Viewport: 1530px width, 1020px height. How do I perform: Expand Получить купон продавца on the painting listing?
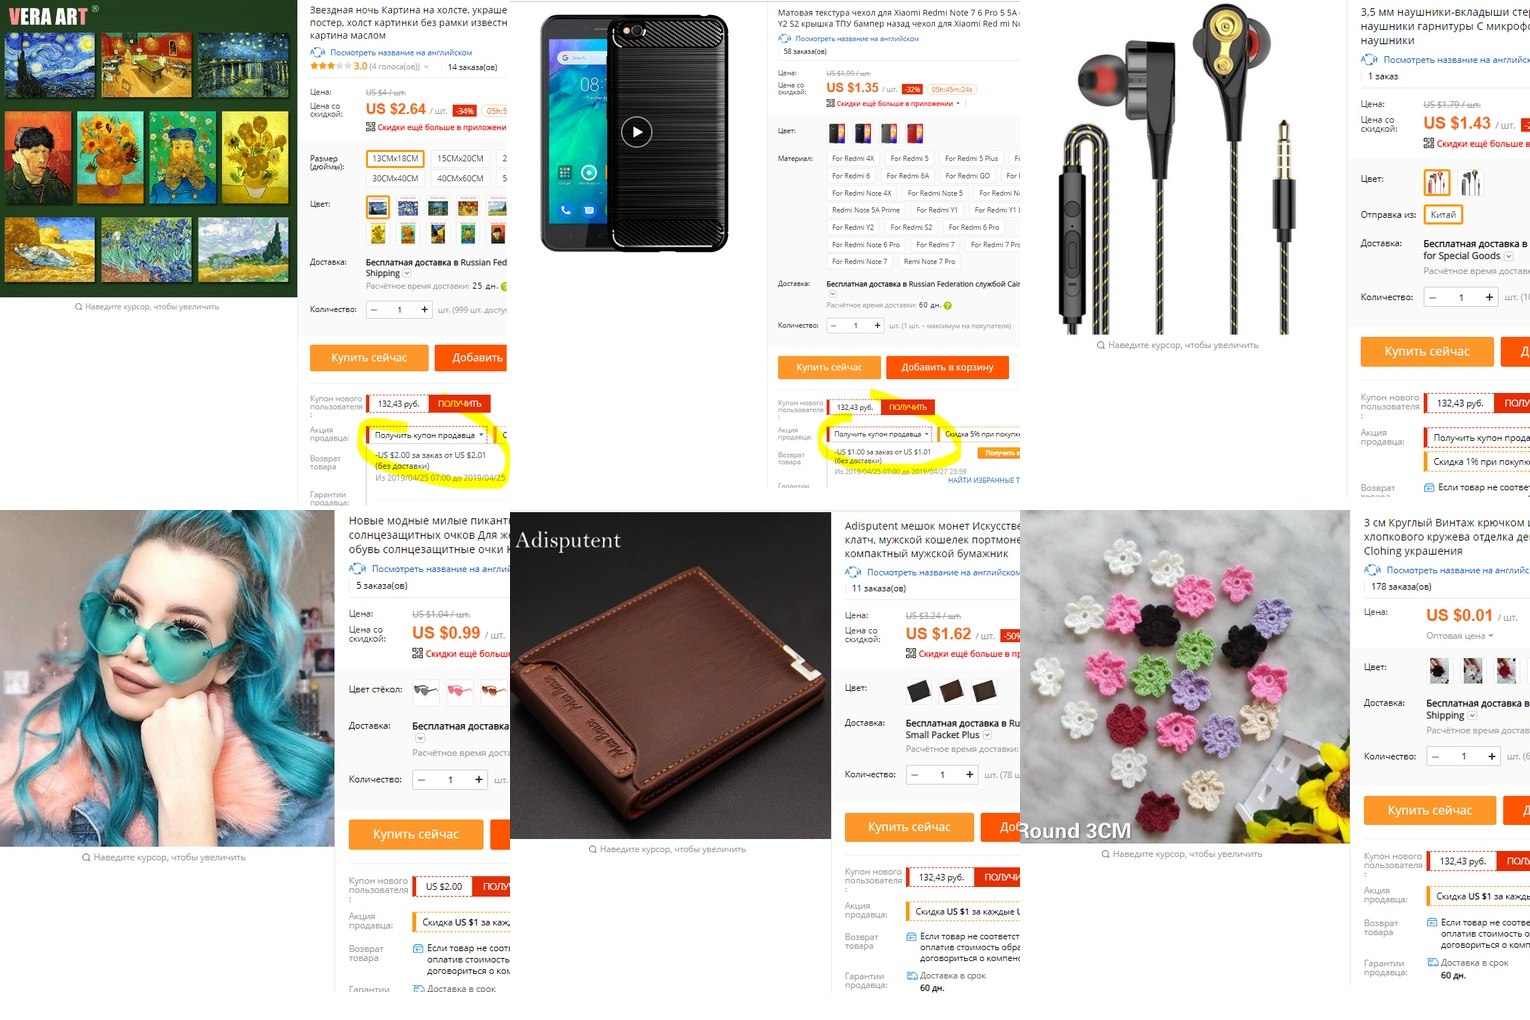click(428, 435)
